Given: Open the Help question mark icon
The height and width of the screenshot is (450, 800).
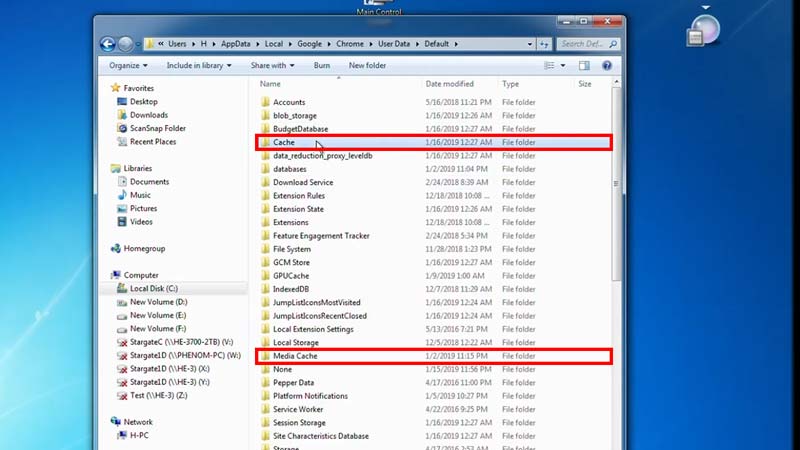Looking at the screenshot, I should tap(607, 65).
